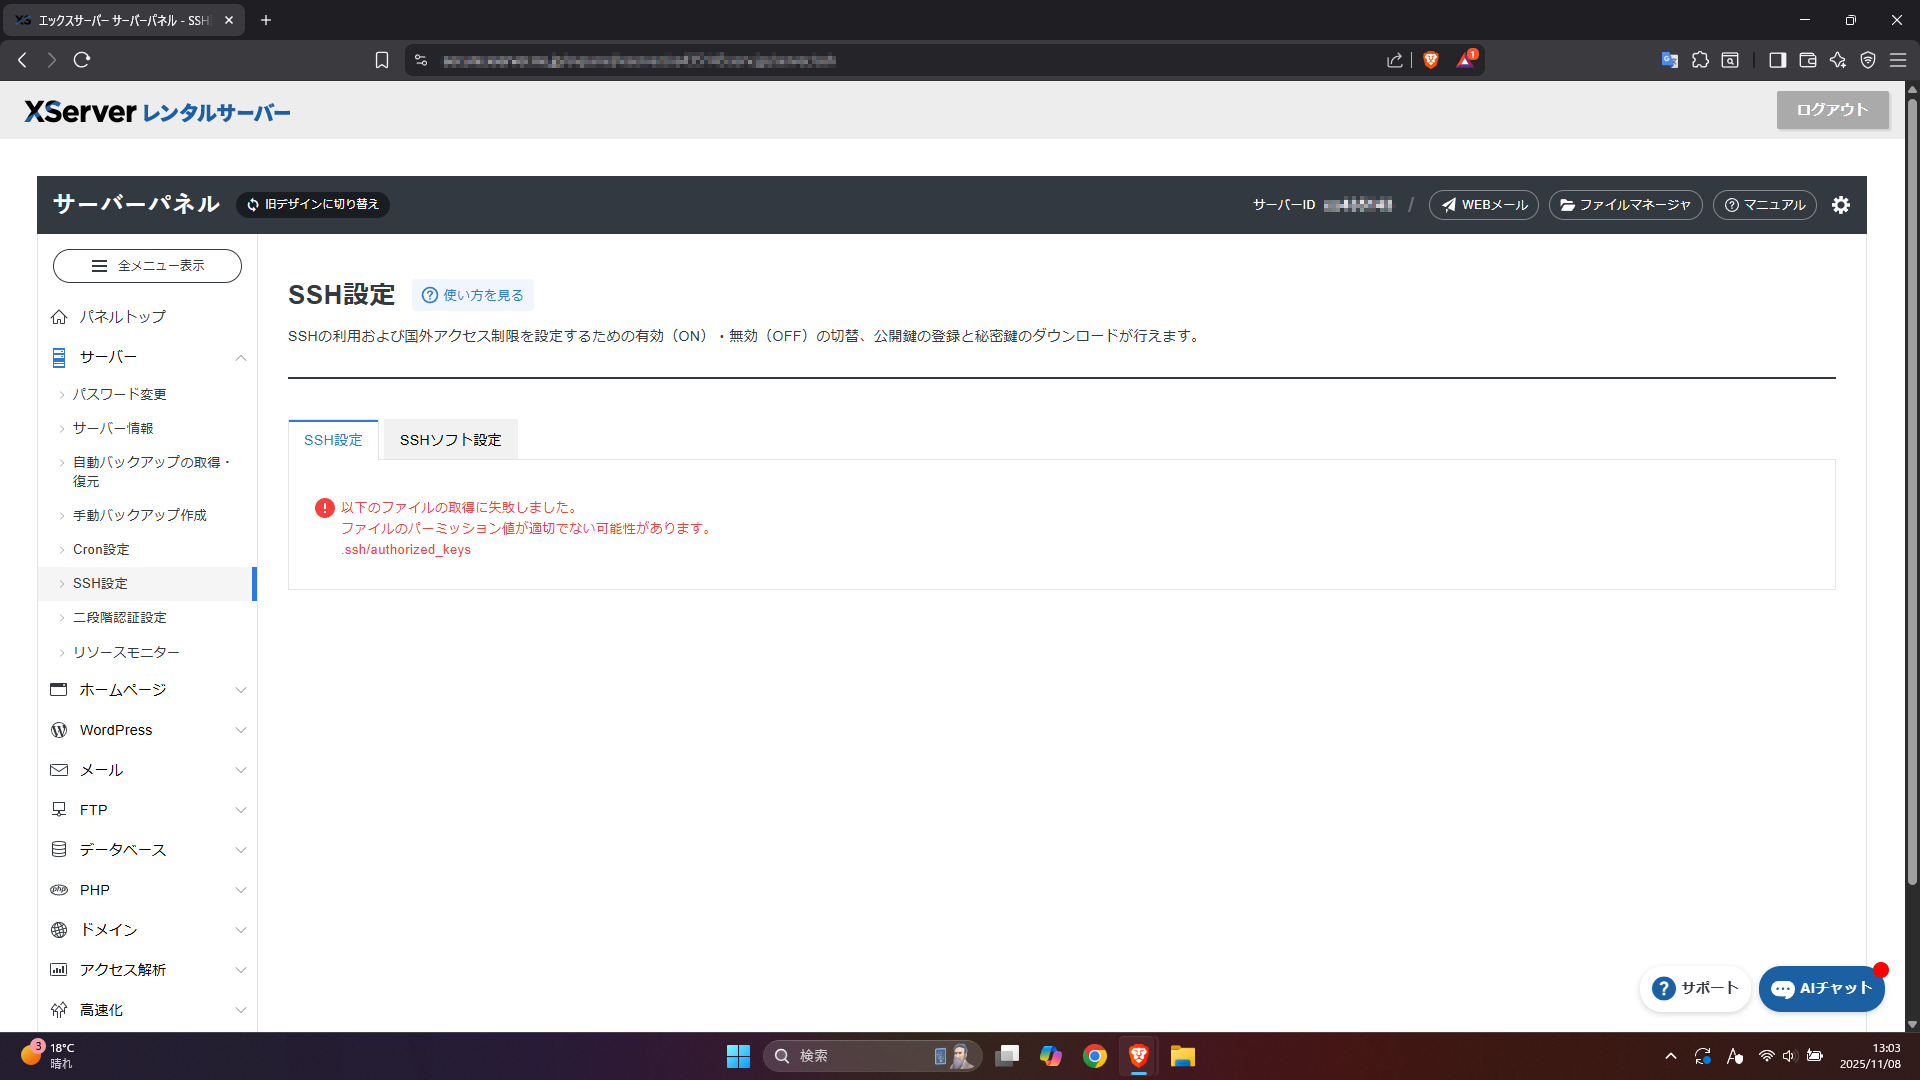Image resolution: width=1920 pixels, height=1080 pixels.
Task: Open the 使い方を見る help link
Action: [x=473, y=295]
